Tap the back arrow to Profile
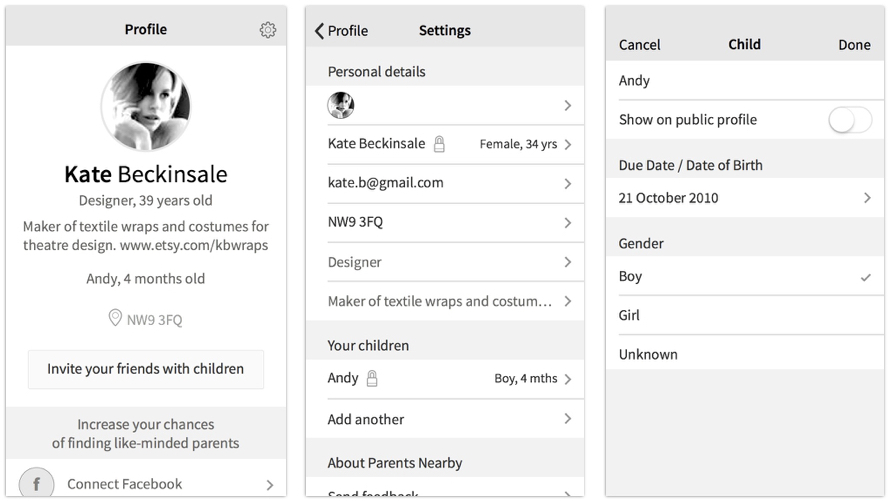 coord(320,31)
